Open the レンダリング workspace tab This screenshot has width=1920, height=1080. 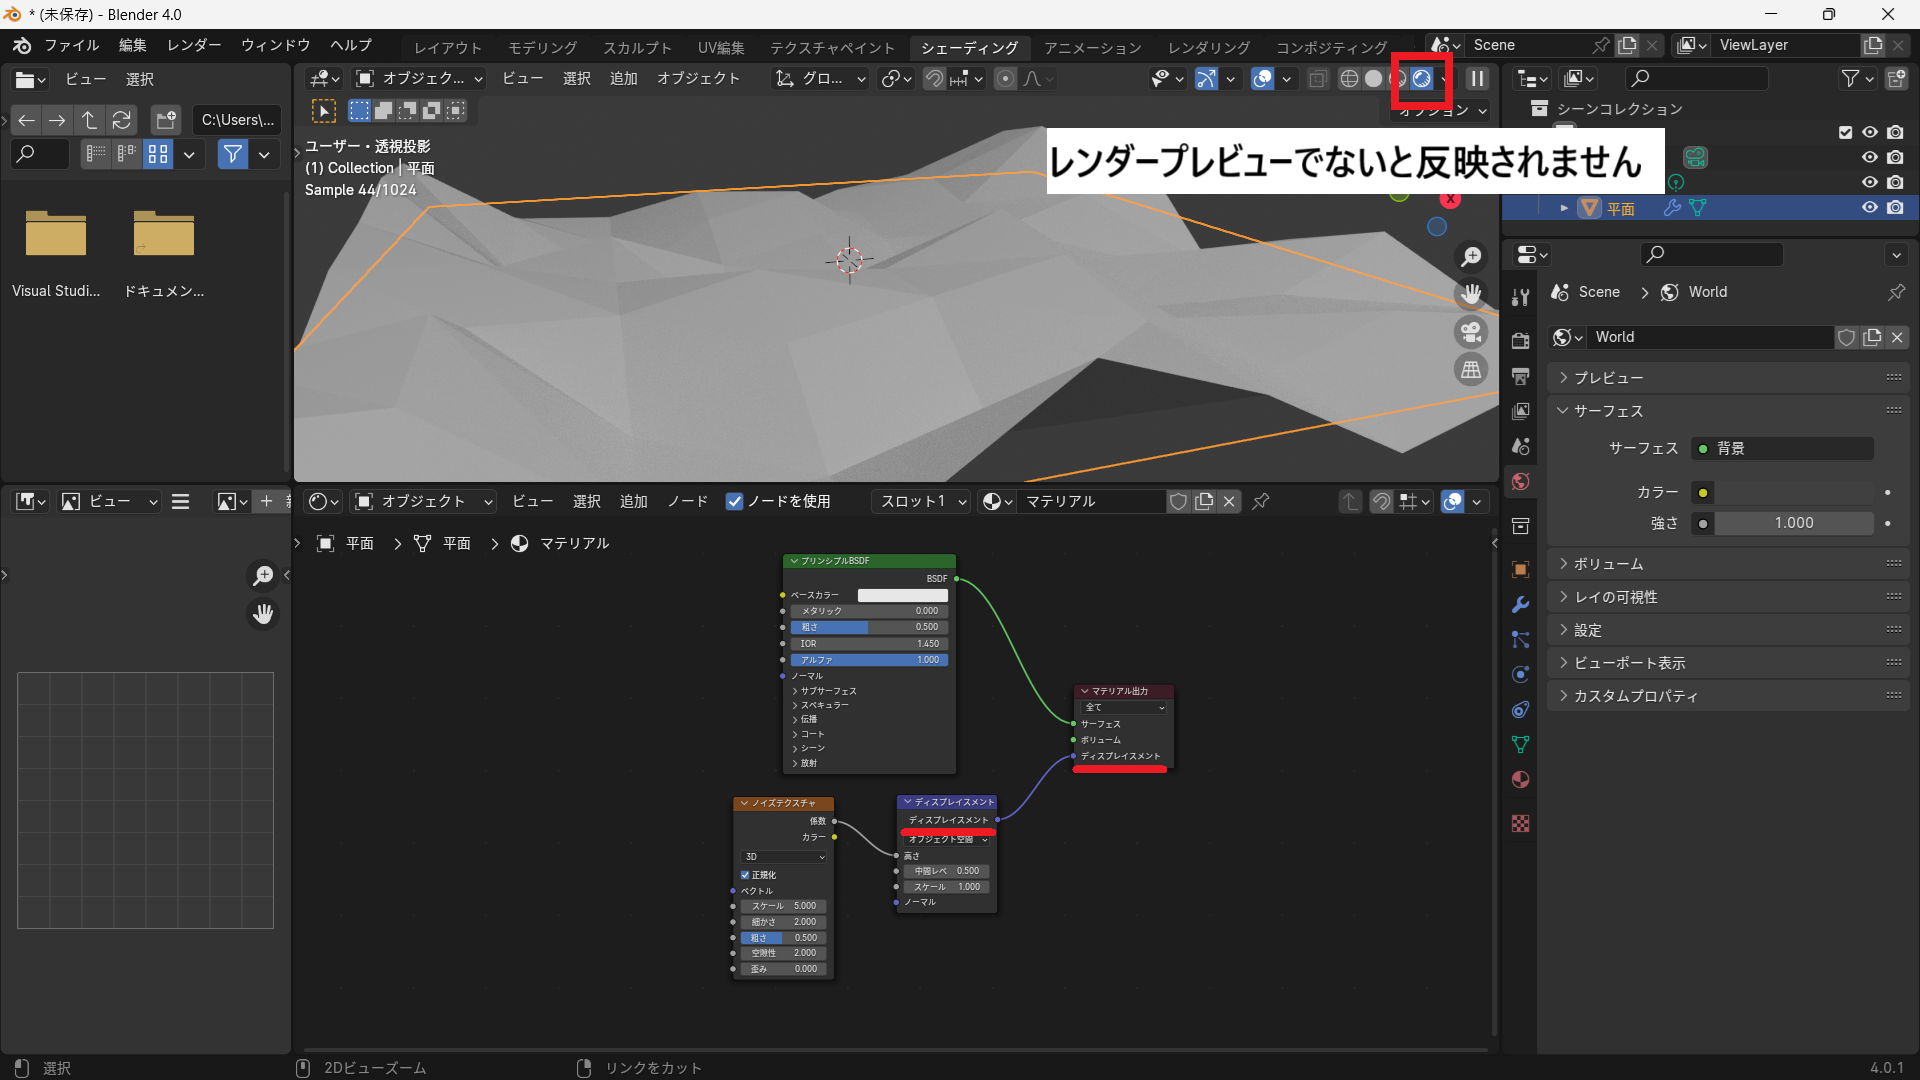pyautogui.click(x=1208, y=47)
